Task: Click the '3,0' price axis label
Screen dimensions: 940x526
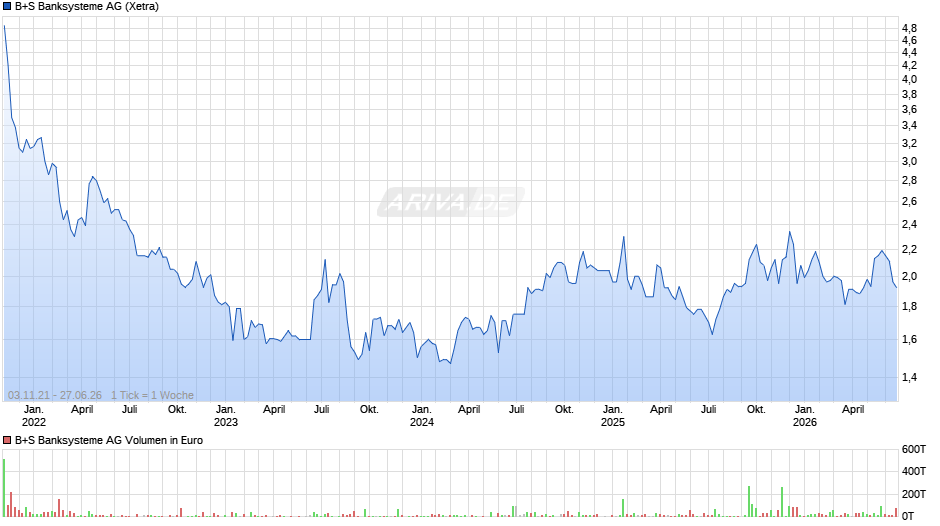Action: 909,161
